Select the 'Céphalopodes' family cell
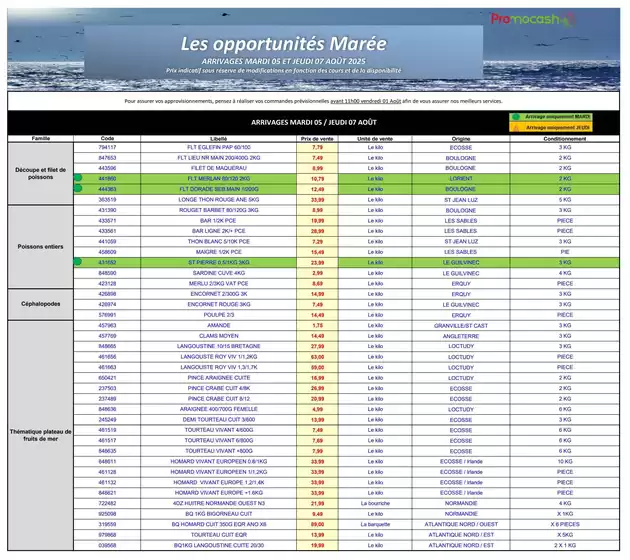Viewport: 630px width, 560px height. click(x=41, y=304)
